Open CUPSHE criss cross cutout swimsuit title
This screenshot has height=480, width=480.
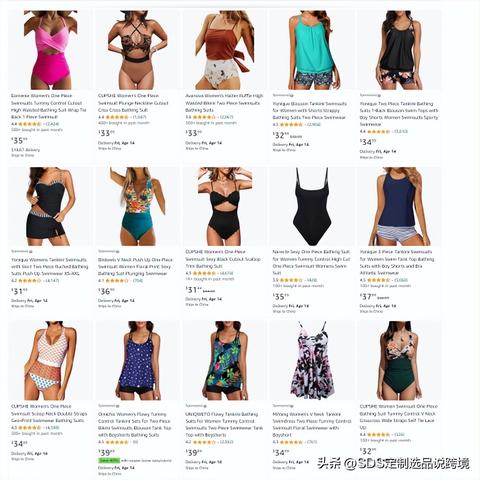[x=133, y=103]
